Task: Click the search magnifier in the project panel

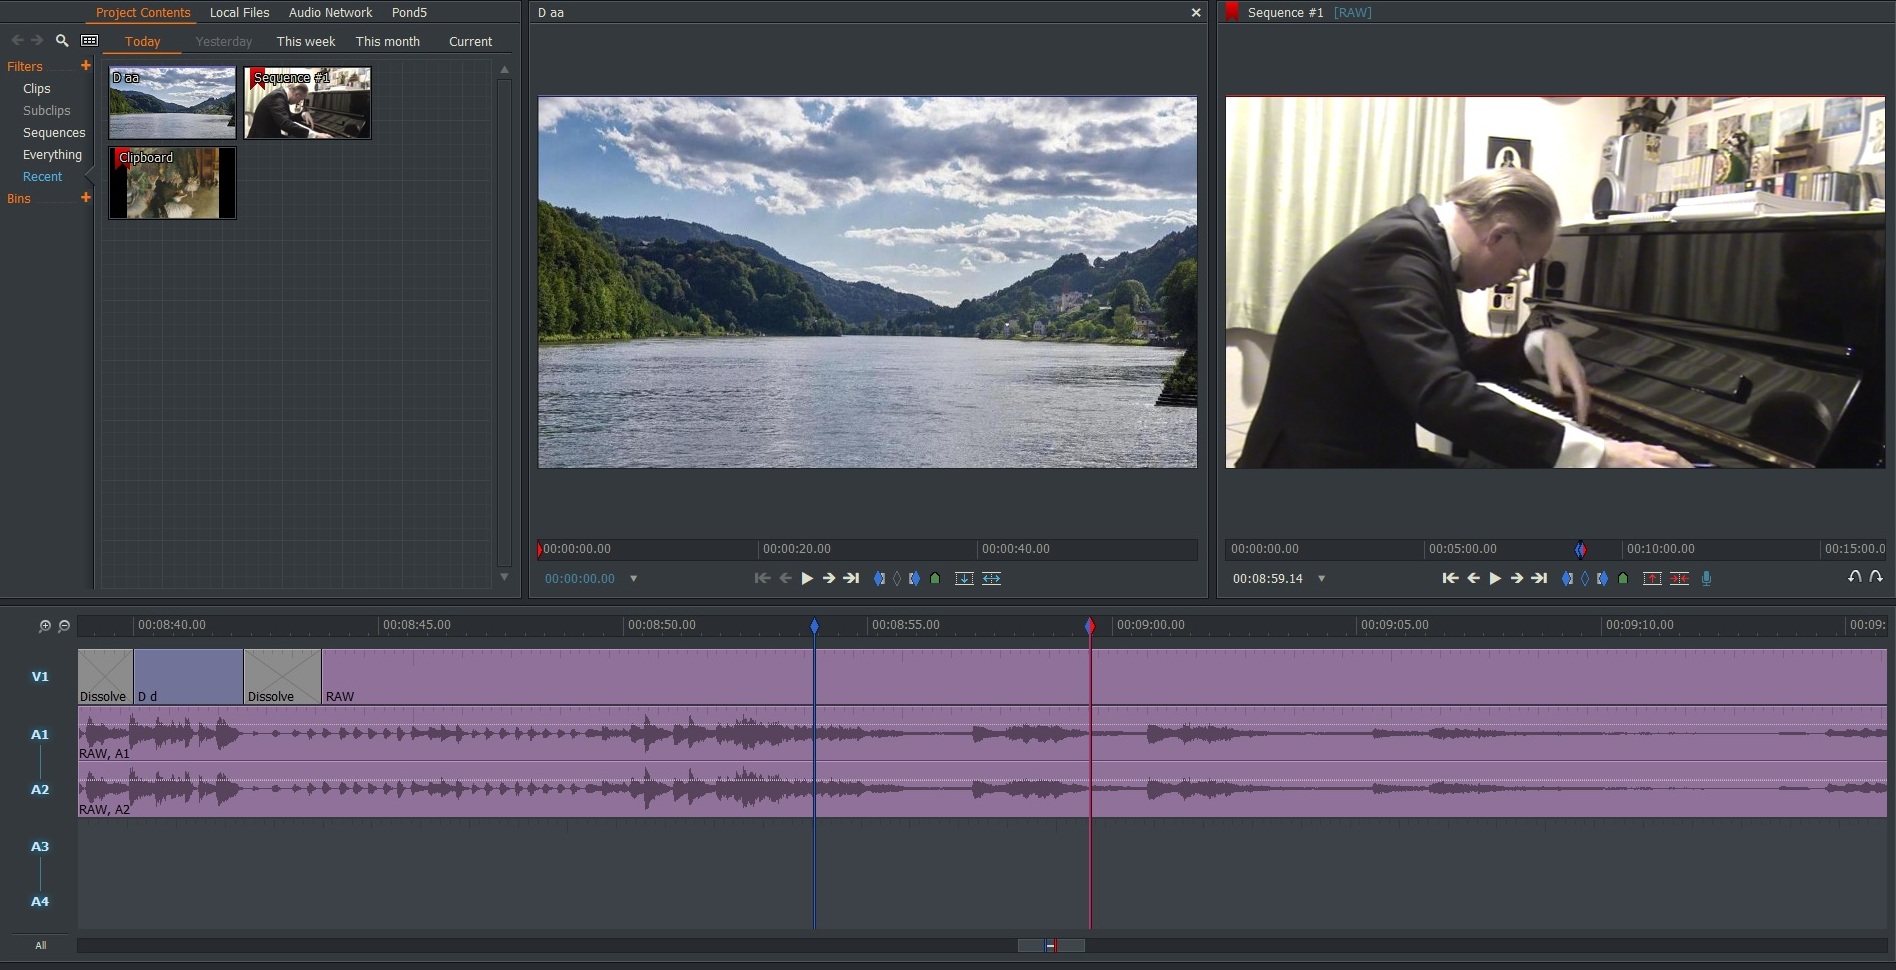Action: tap(62, 41)
